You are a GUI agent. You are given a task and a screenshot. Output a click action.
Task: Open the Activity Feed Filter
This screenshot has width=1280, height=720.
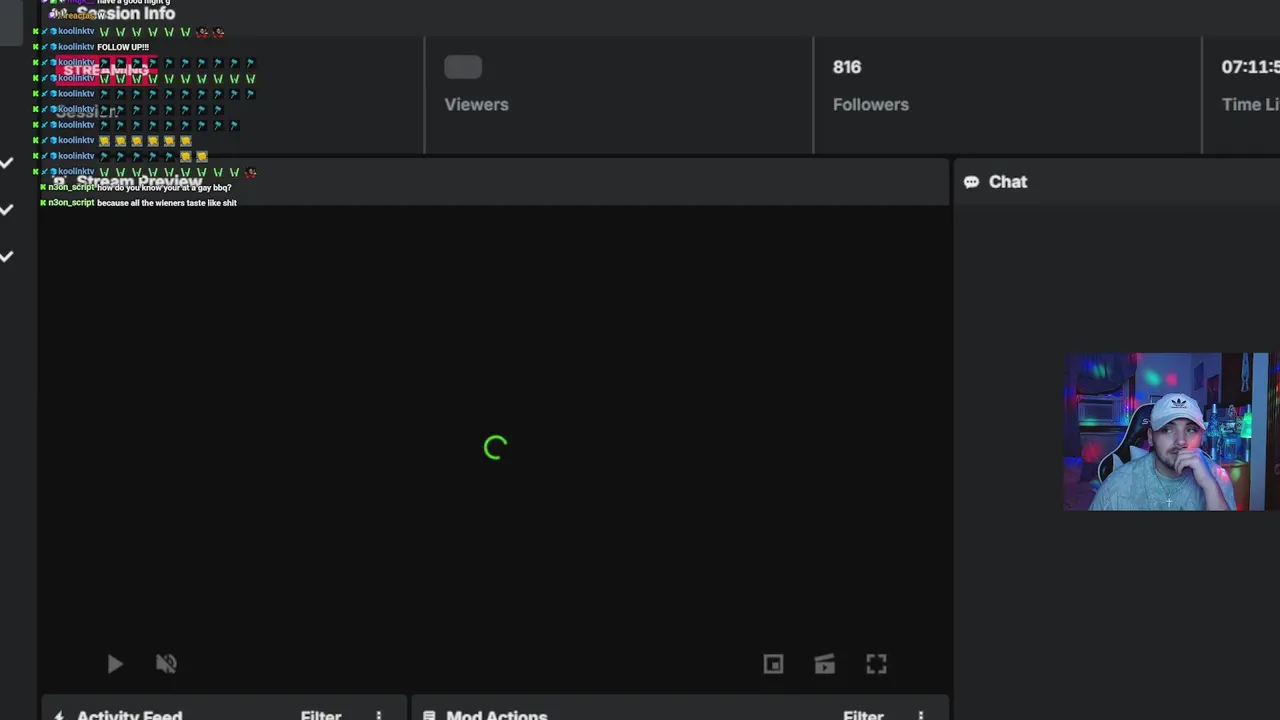click(x=321, y=714)
